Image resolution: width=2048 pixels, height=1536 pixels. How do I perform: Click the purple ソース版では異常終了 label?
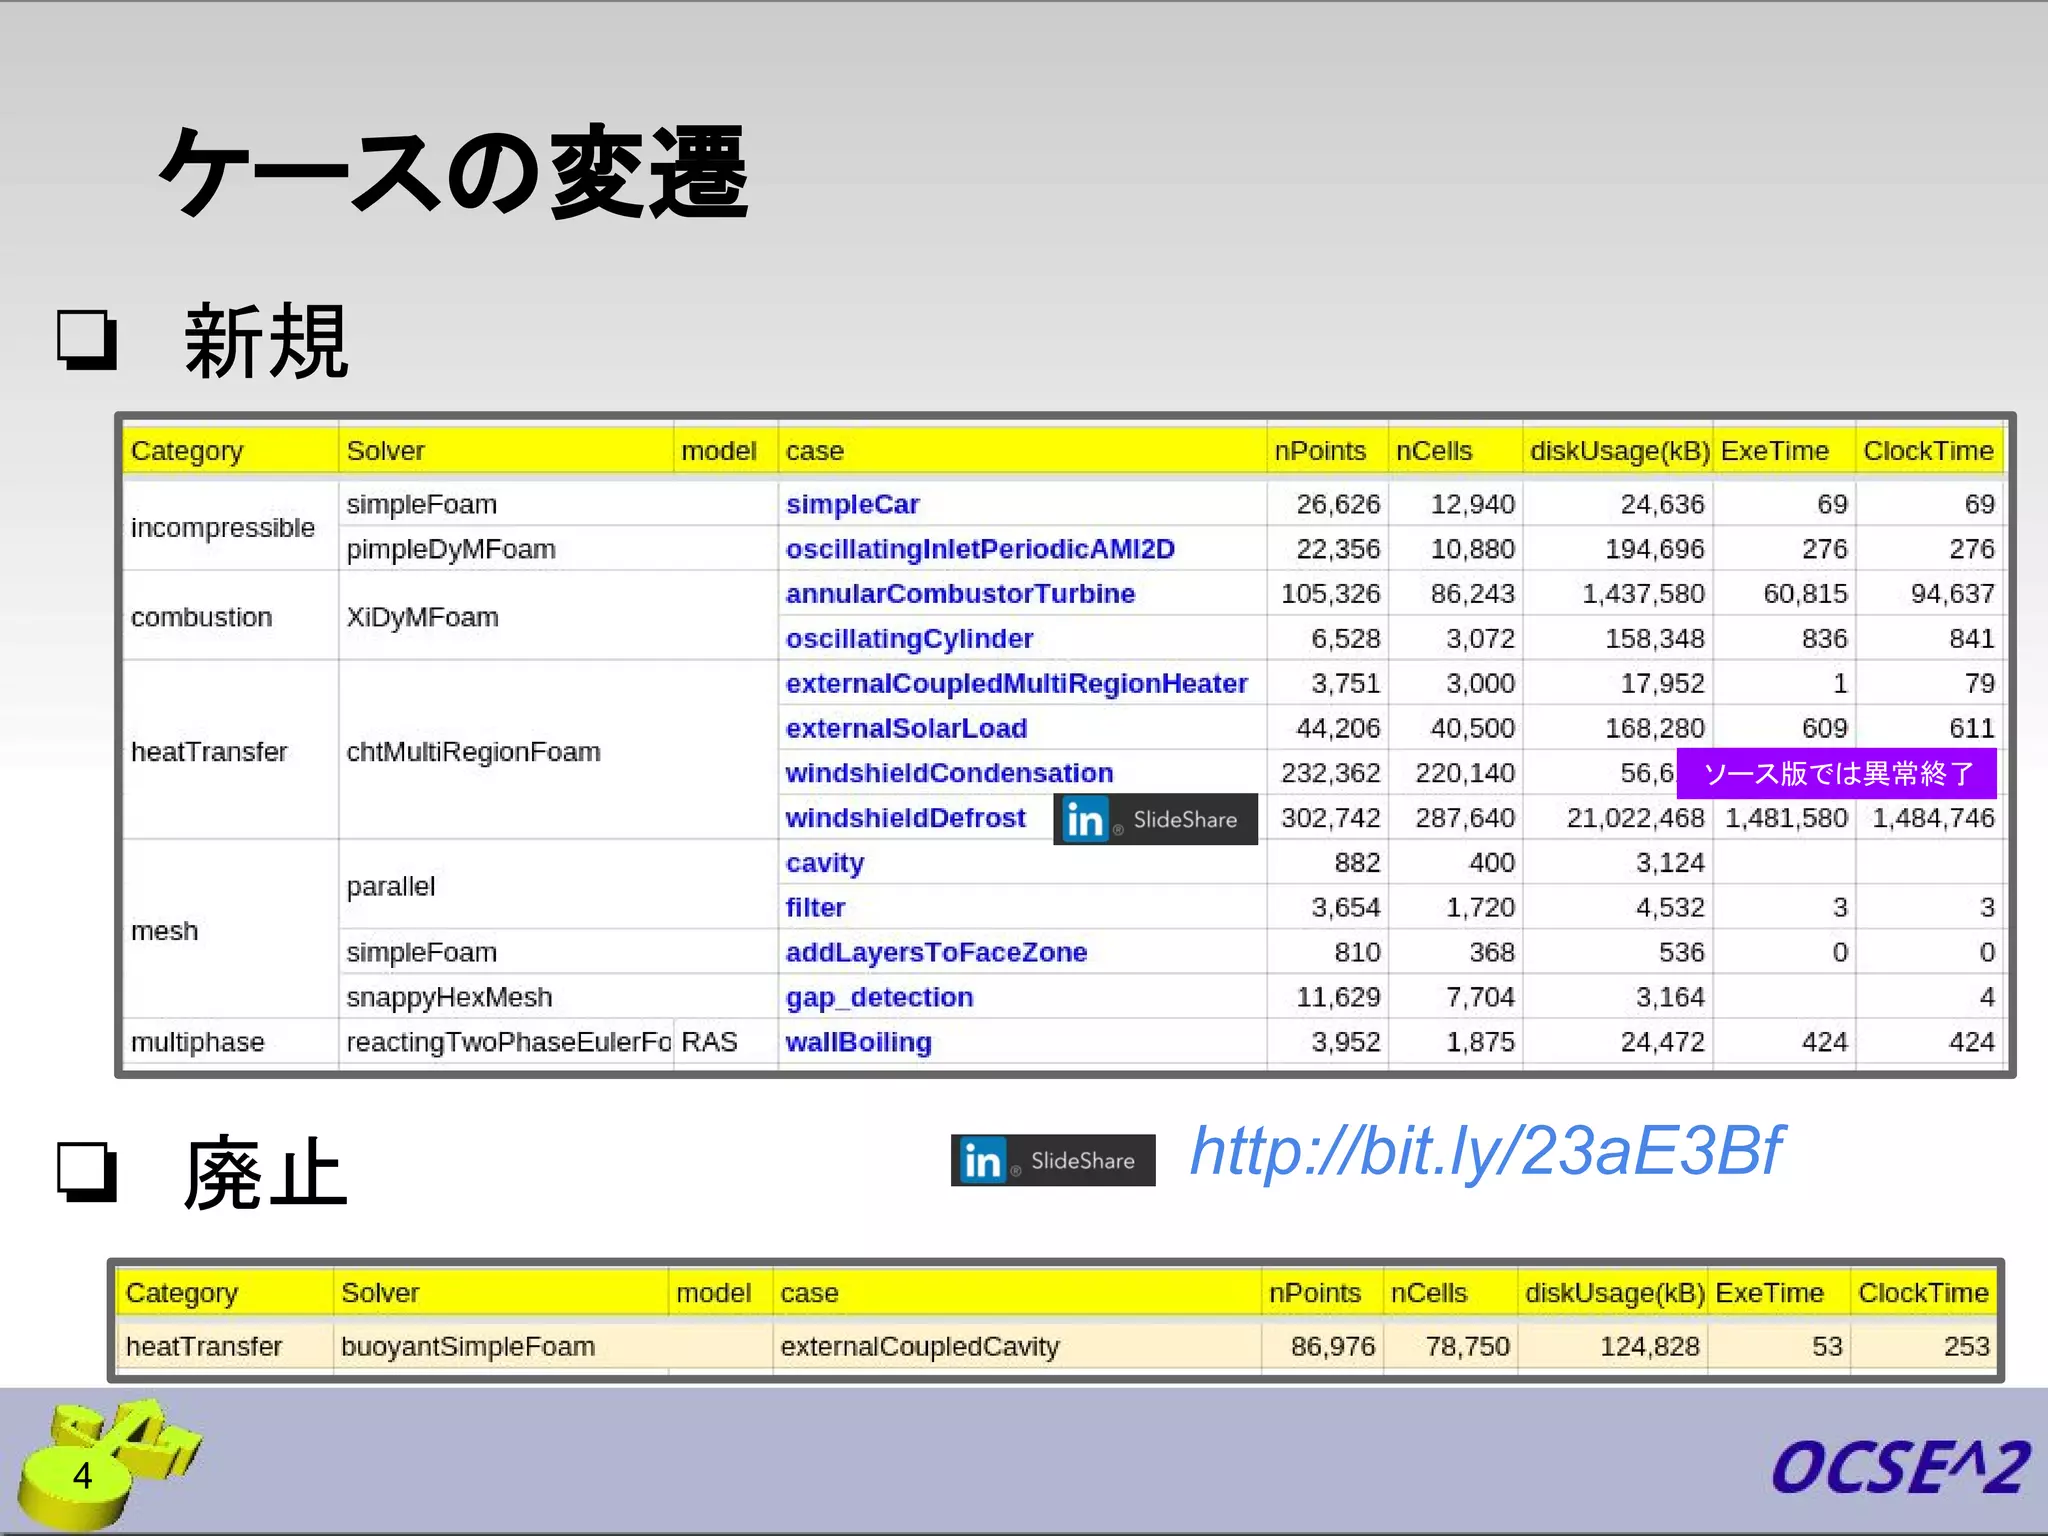1836,773
